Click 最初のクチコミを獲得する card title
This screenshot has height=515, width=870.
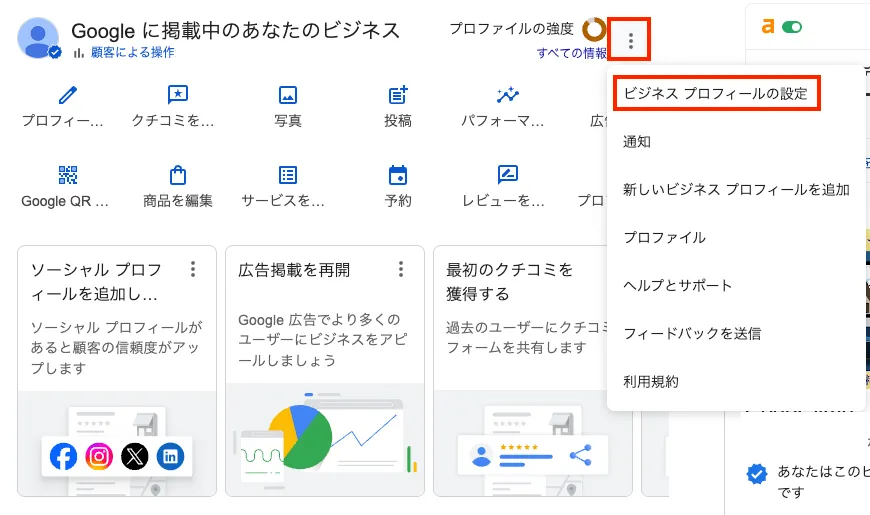pyautogui.click(x=509, y=281)
